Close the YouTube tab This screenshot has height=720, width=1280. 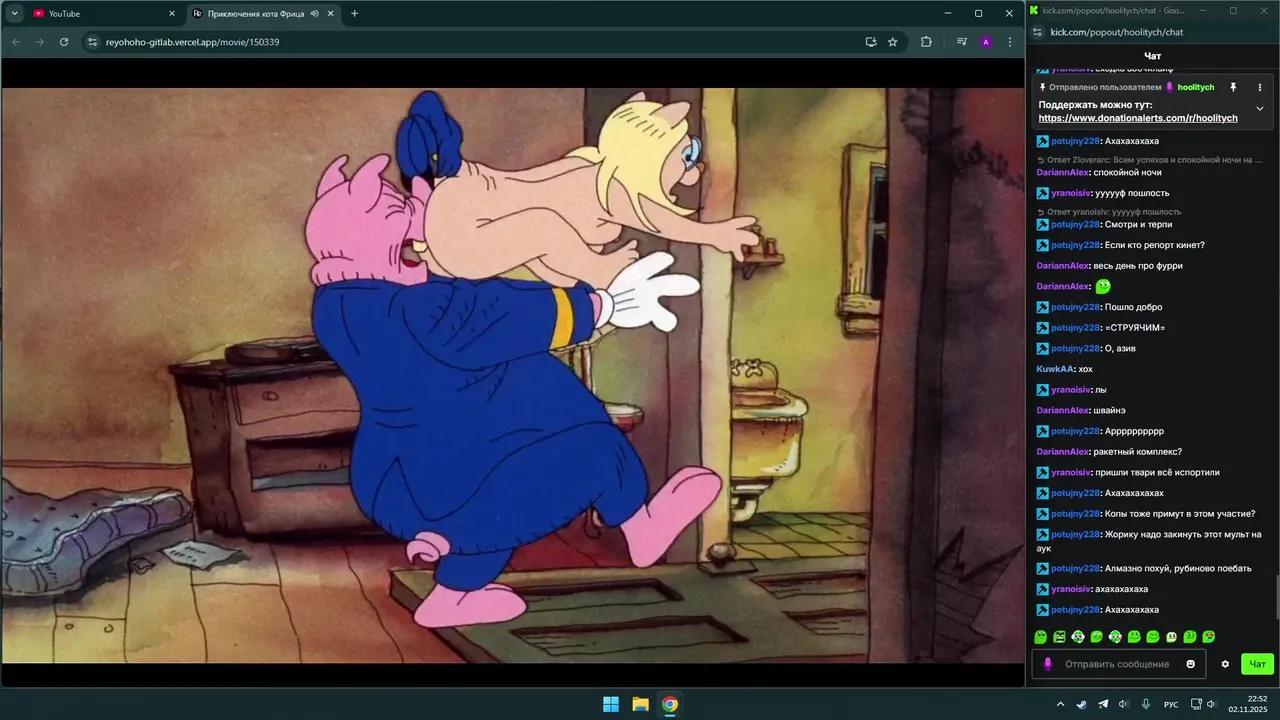click(x=172, y=14)
